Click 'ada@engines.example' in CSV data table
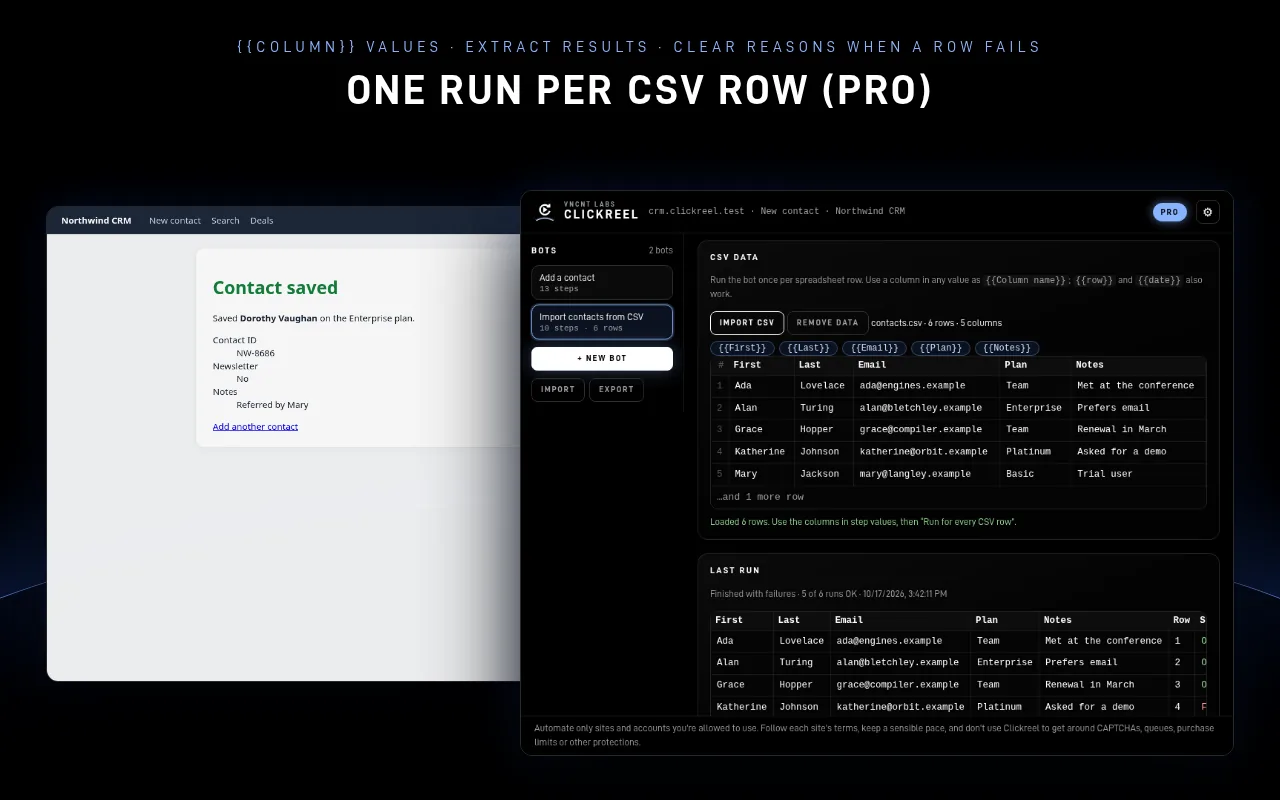The width and height of the screenshot is (1280, 800). point(912,386)
